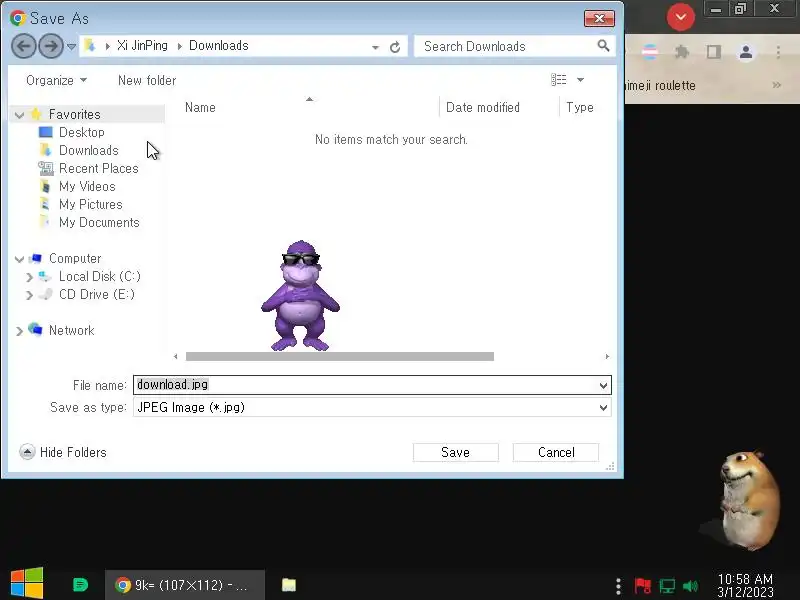Click the Save button
The width and height of the screenshot is (800, 600).
456,453
